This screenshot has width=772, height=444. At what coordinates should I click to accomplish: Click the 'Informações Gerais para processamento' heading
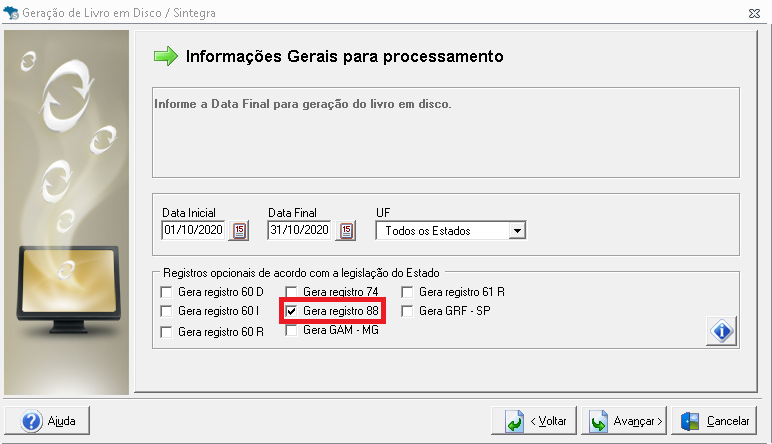345,57
